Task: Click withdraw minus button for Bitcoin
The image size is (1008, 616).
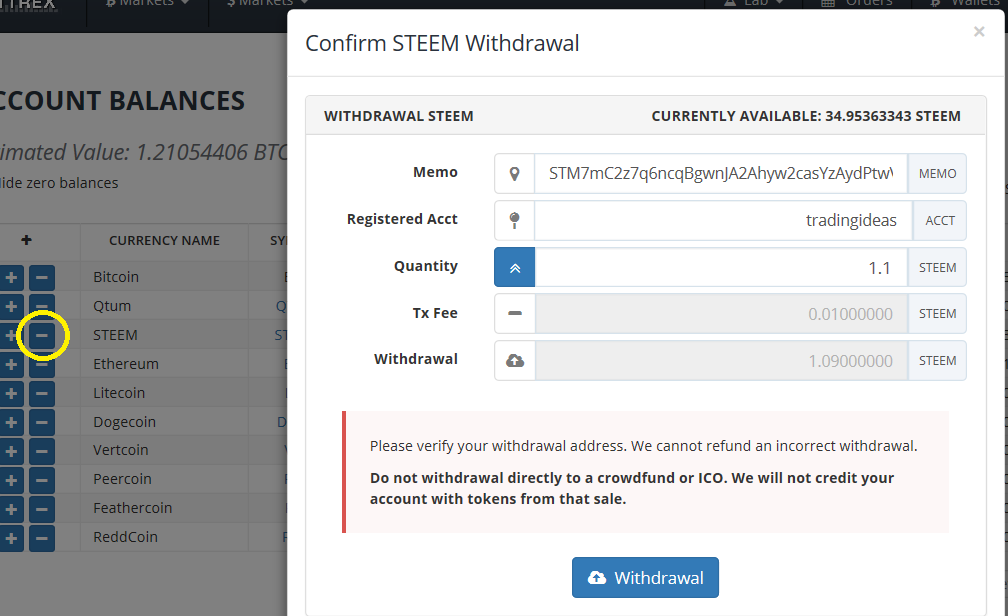Action: click(x=42, y=278)
